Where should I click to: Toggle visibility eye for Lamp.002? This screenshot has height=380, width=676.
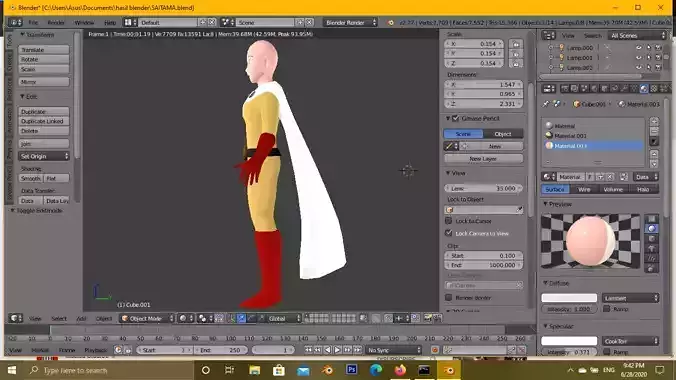pos(638,68)
